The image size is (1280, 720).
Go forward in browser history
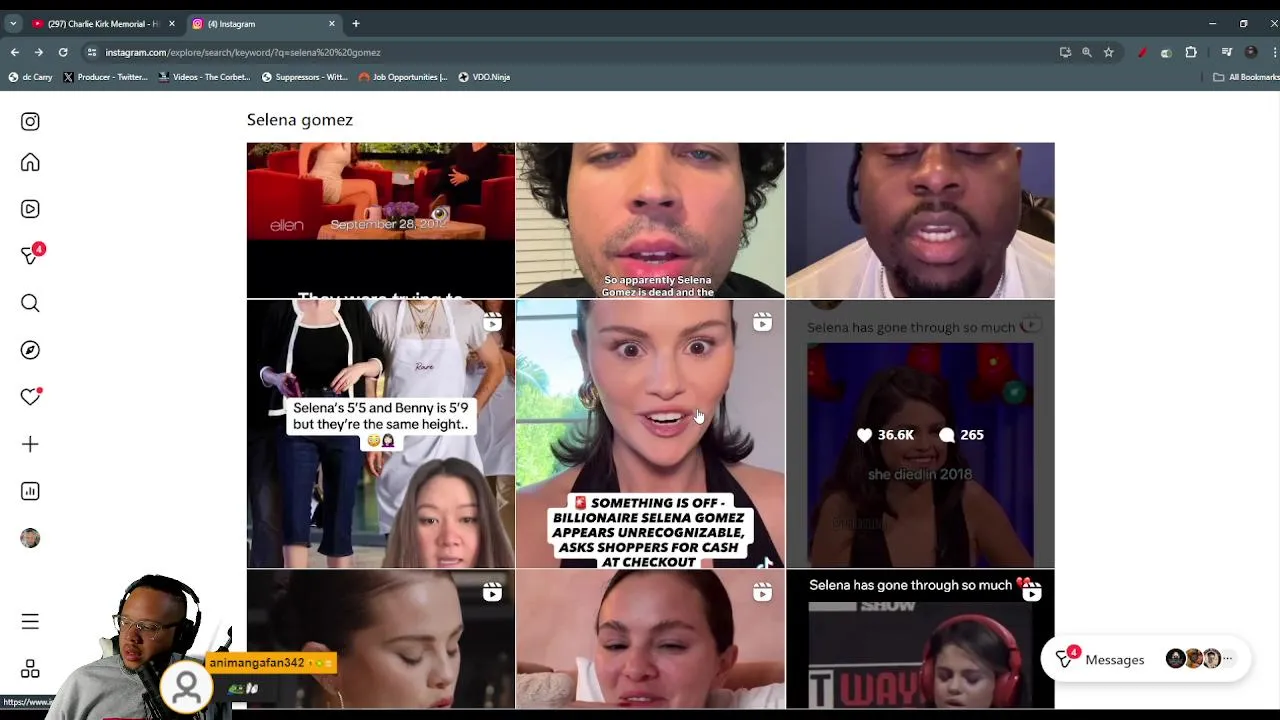38,52
